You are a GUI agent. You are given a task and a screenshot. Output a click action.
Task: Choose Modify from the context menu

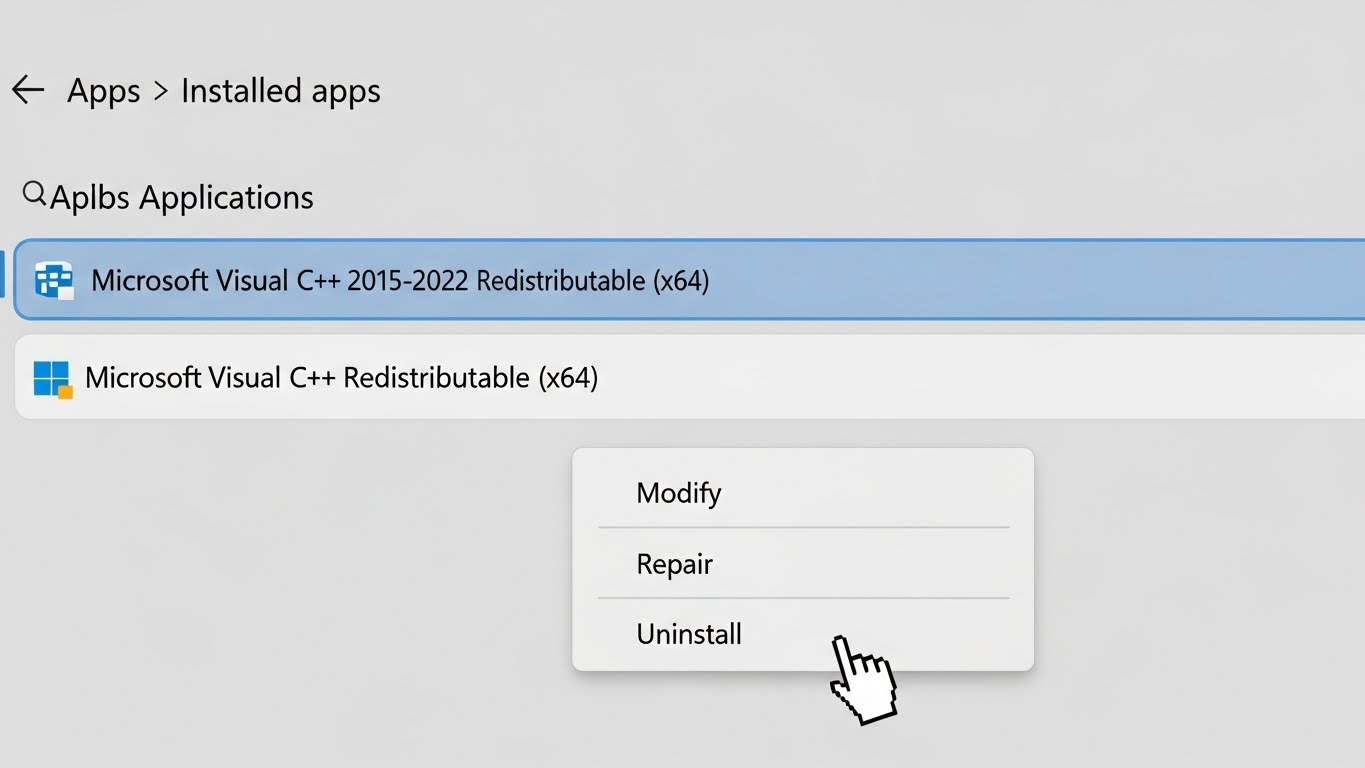pyautogui.click(x=679, y=493)
